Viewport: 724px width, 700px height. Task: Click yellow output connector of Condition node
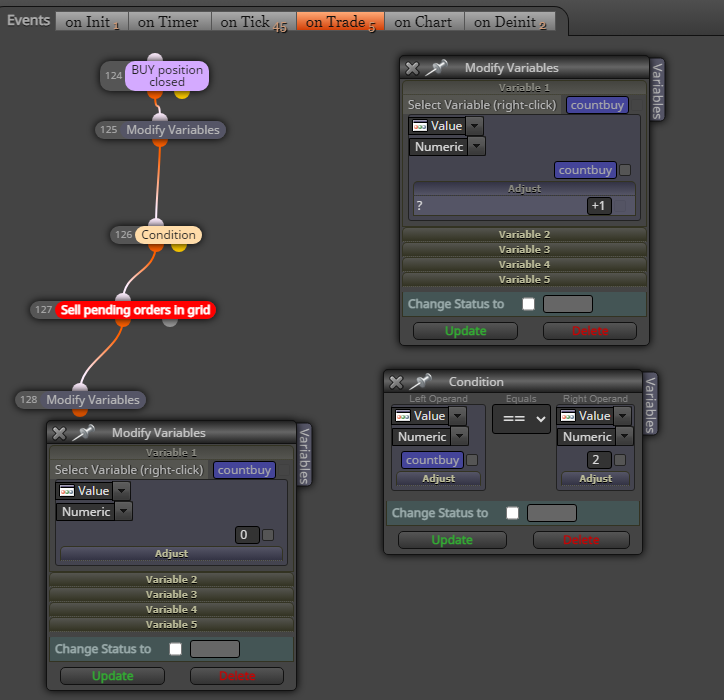pos(179,247)
